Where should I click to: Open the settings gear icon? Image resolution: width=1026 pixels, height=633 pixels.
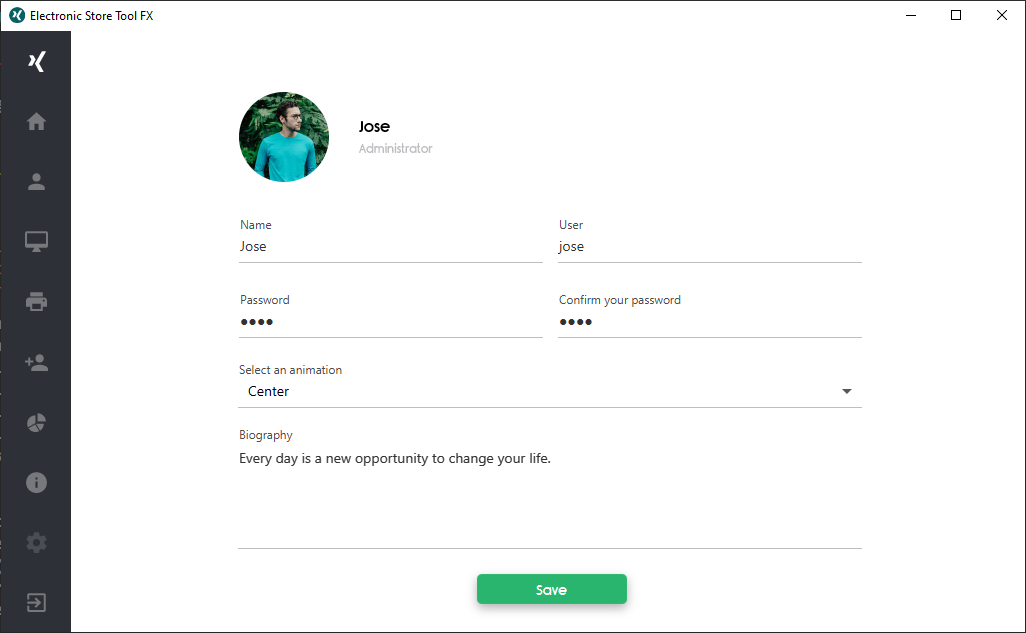pos(36,543)
